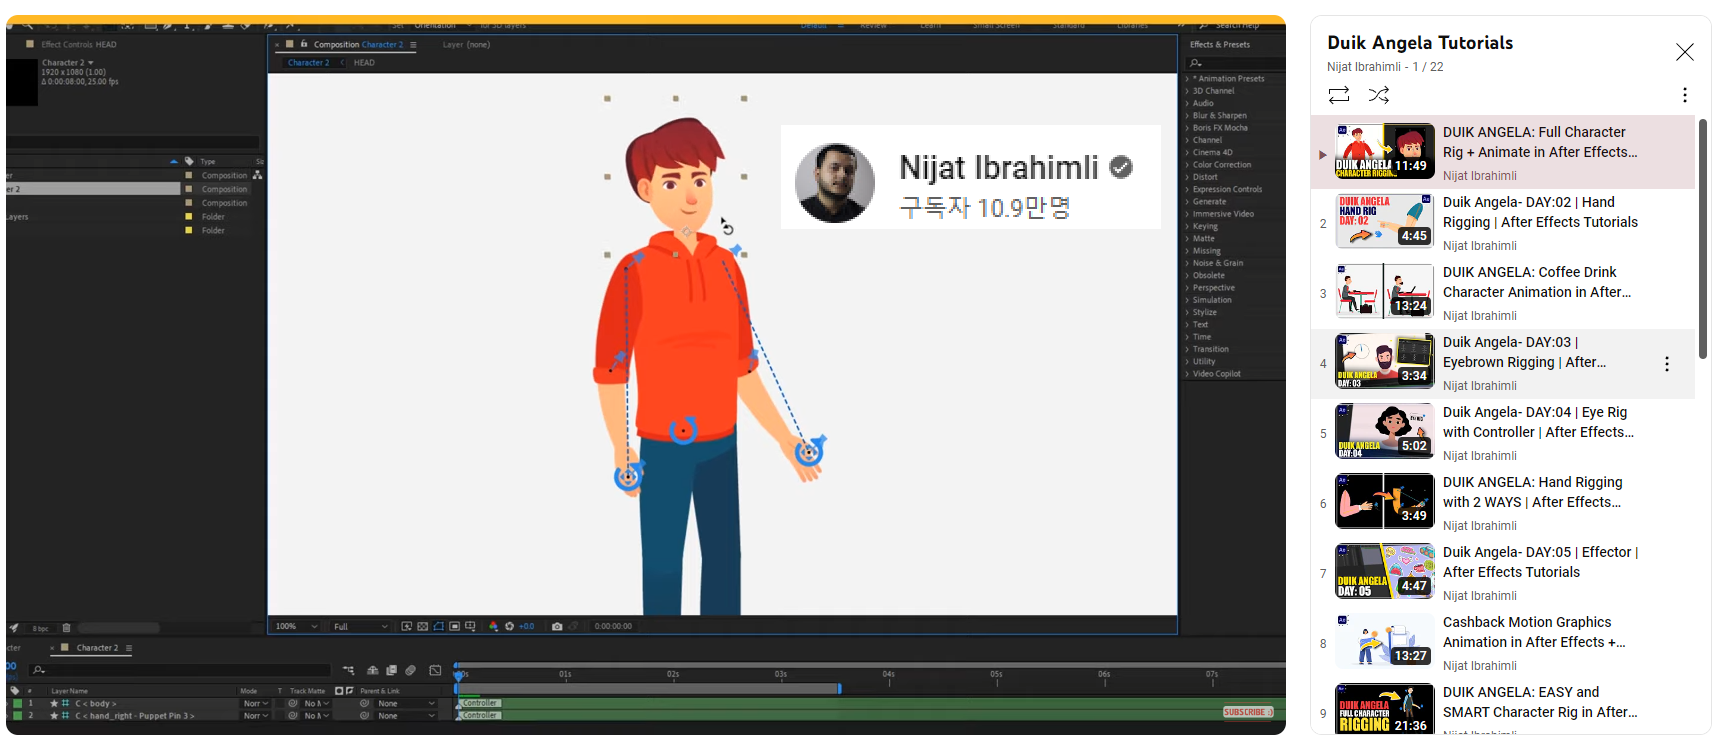Toggle fast previews viewer icon

pyautogui.click(x=407, y=627)
